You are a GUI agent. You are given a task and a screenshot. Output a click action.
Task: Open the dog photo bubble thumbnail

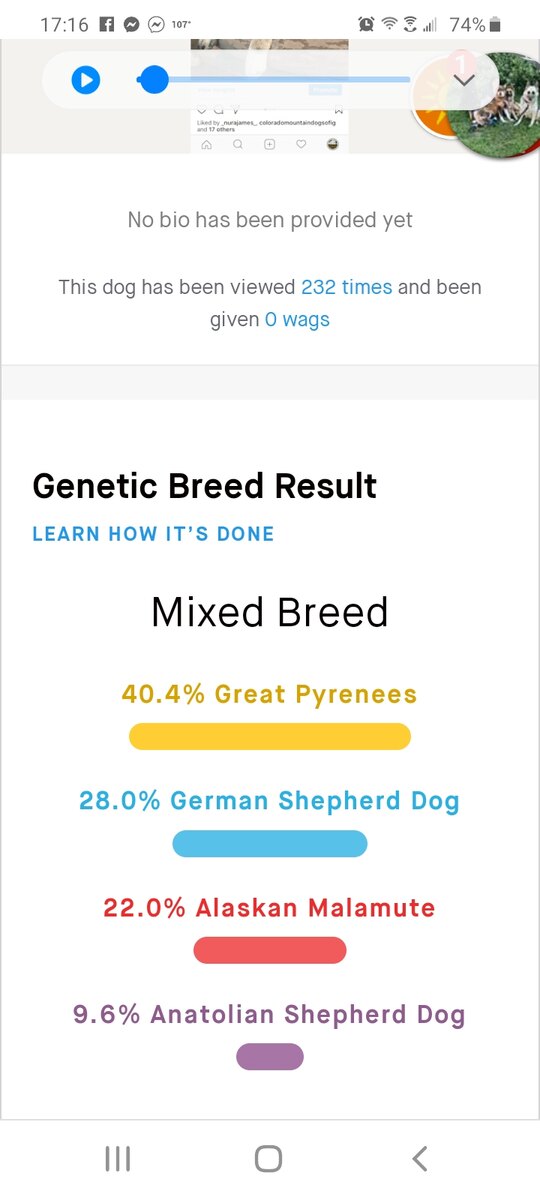(x=493, y=105)
